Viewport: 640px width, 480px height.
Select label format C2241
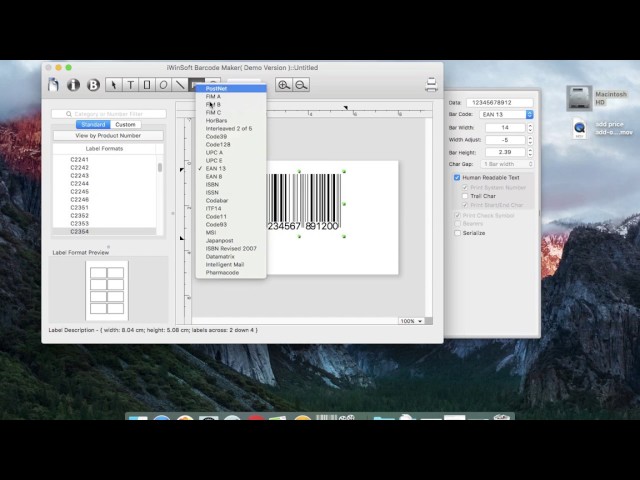tap(80, 160)
